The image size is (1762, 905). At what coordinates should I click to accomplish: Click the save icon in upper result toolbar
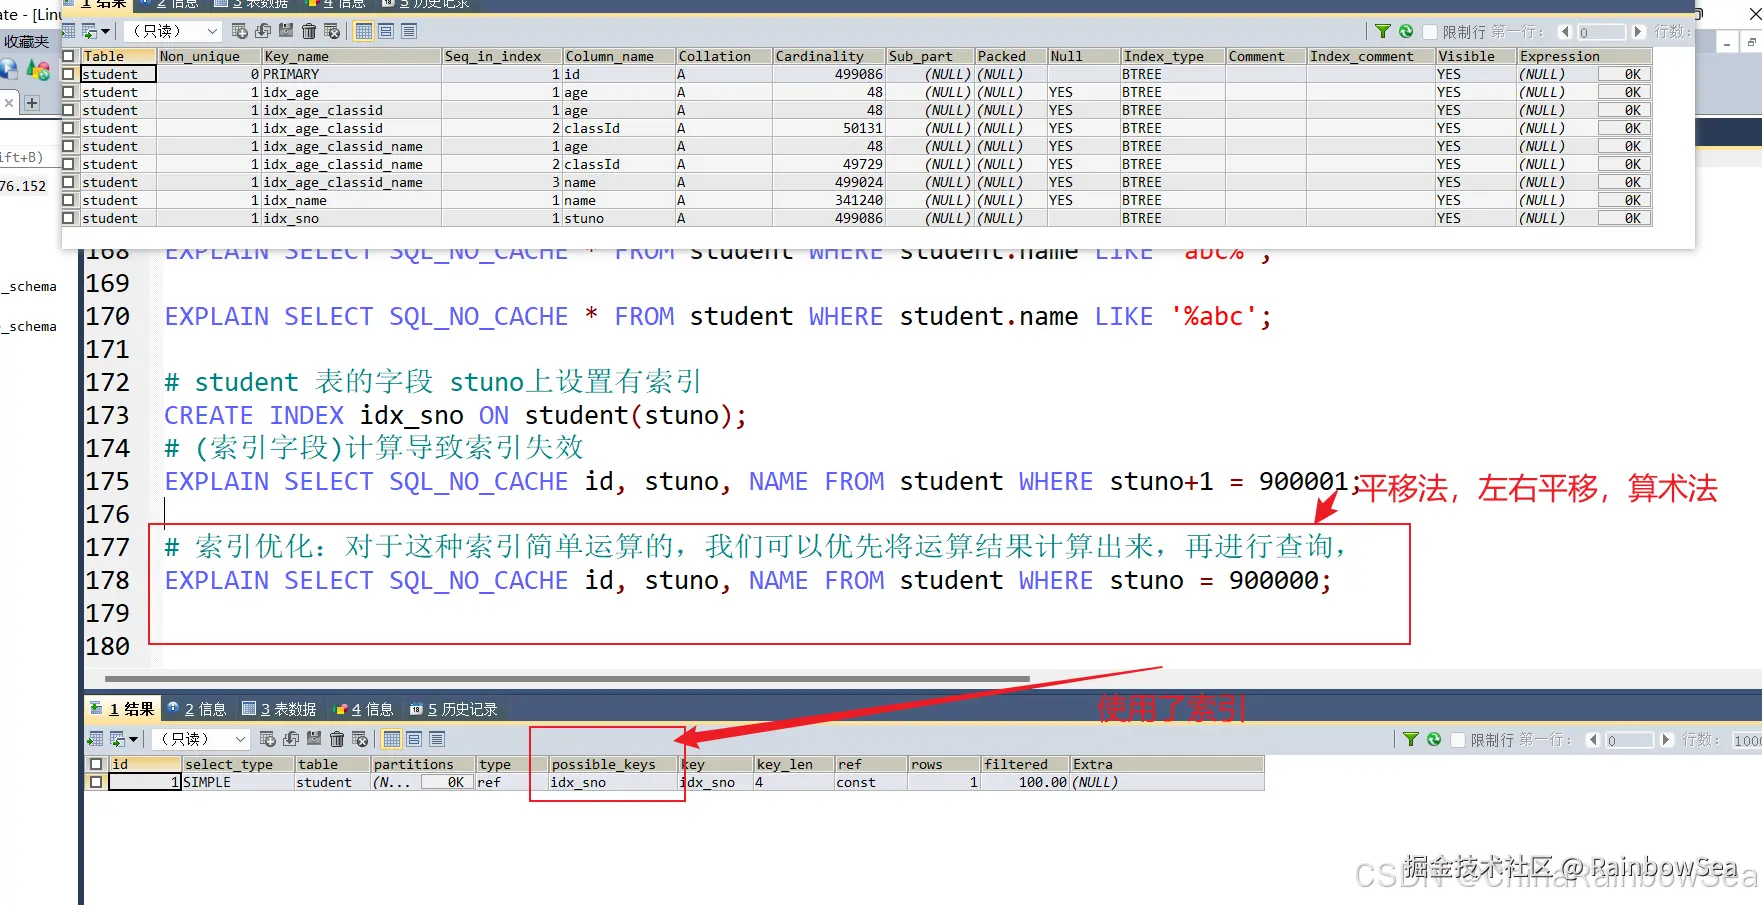286,31
